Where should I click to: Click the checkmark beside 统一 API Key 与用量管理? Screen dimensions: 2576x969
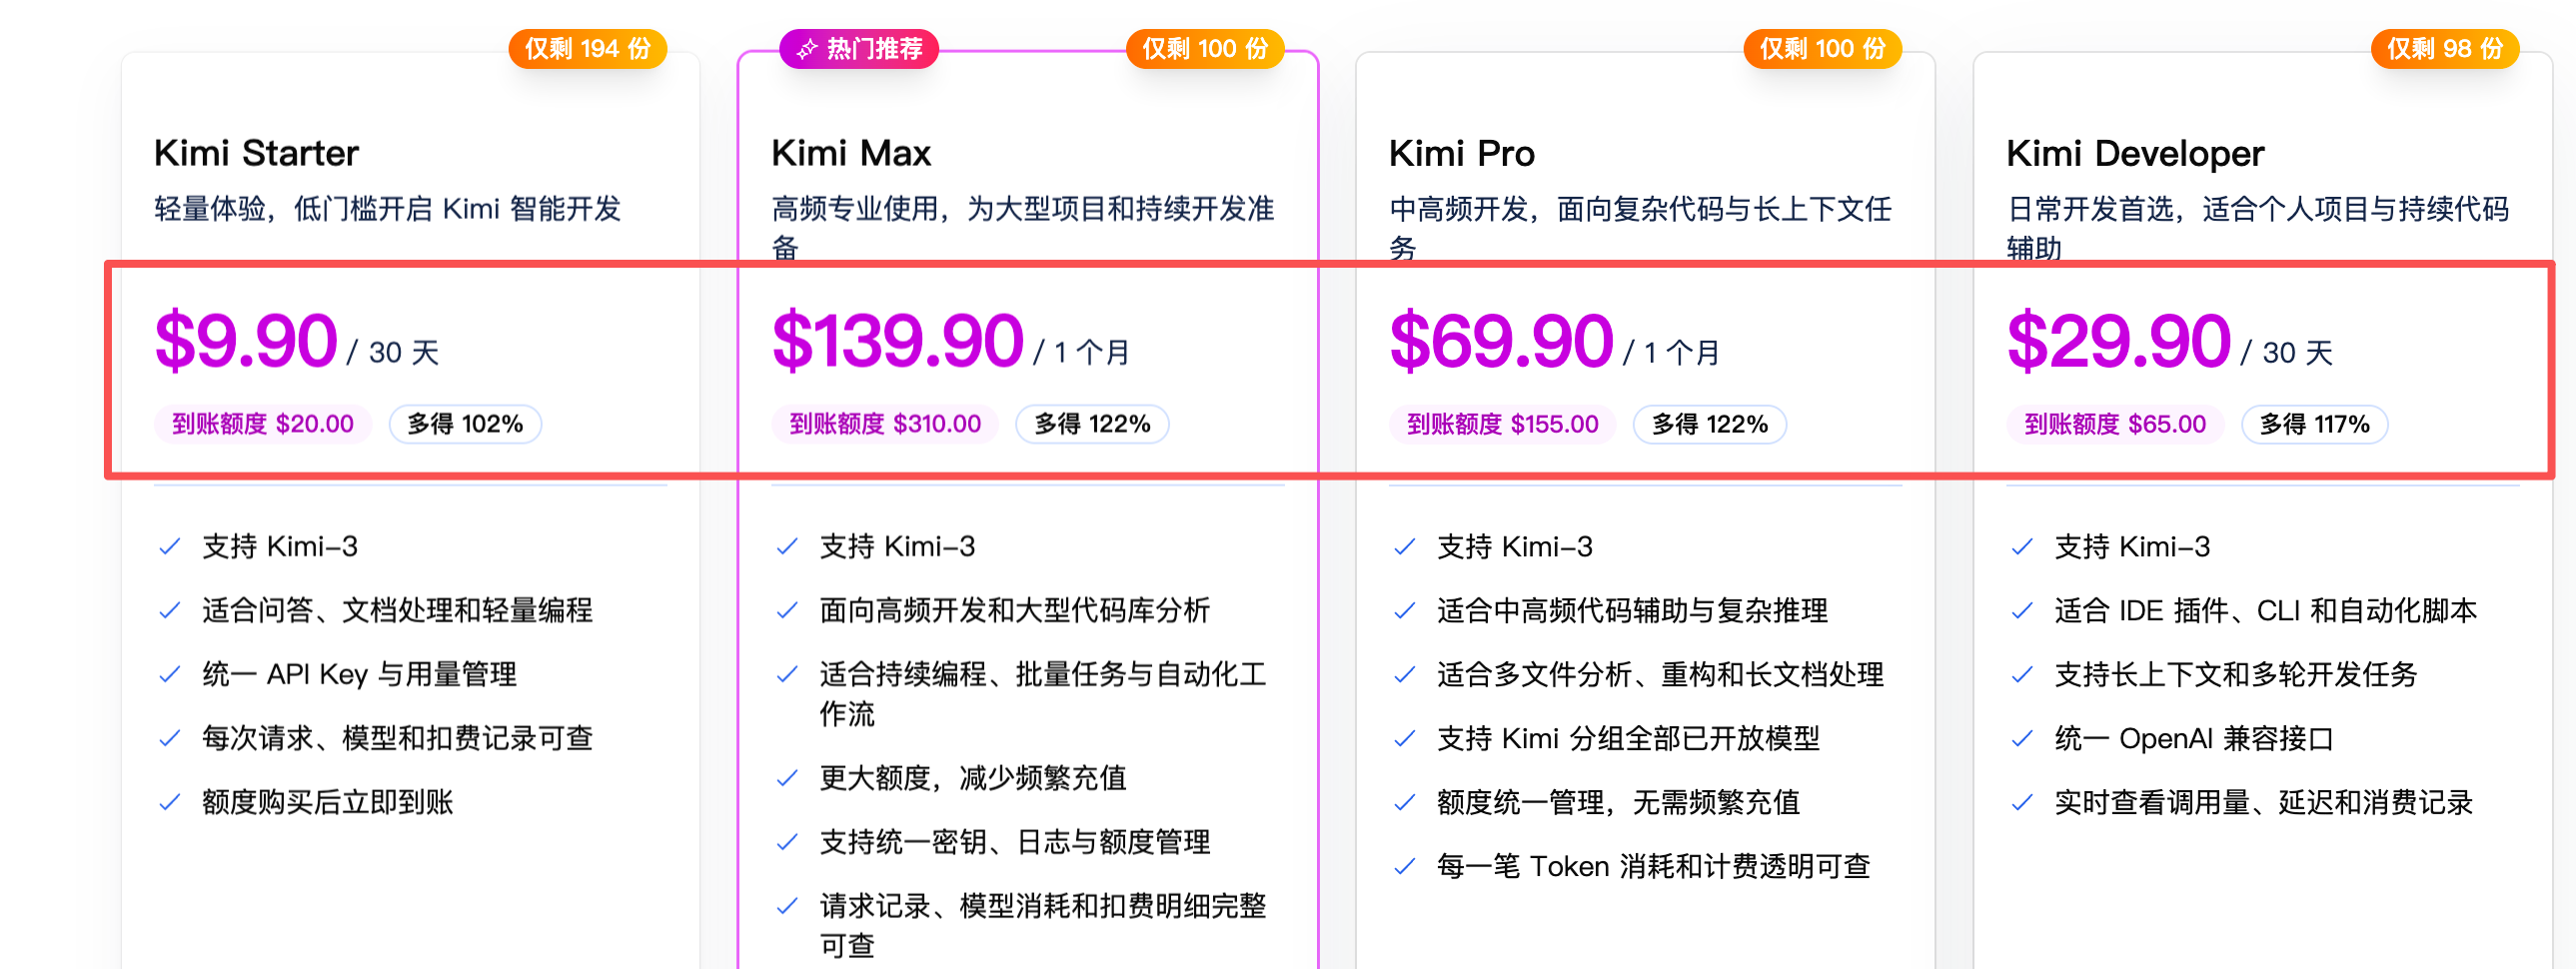click(x=170, y=674)
